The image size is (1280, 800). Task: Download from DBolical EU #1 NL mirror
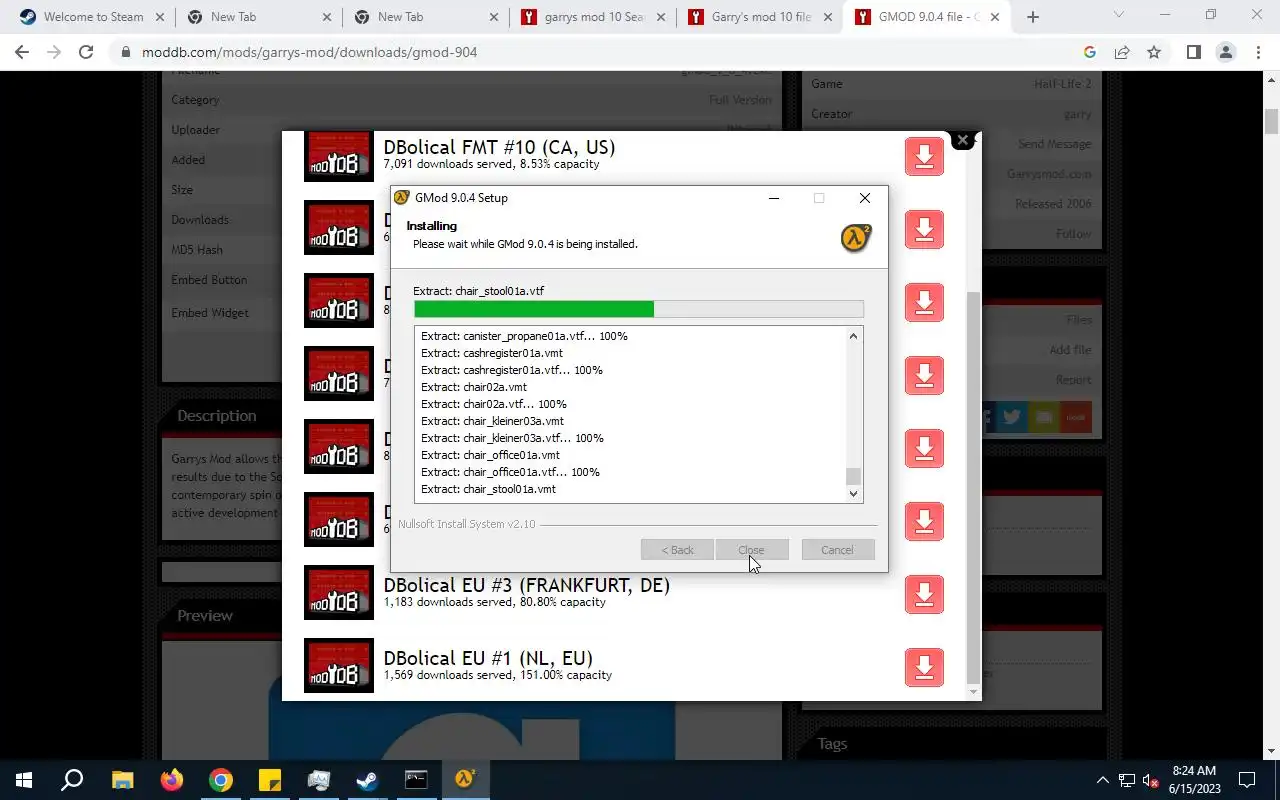click(x=924, y=667)
